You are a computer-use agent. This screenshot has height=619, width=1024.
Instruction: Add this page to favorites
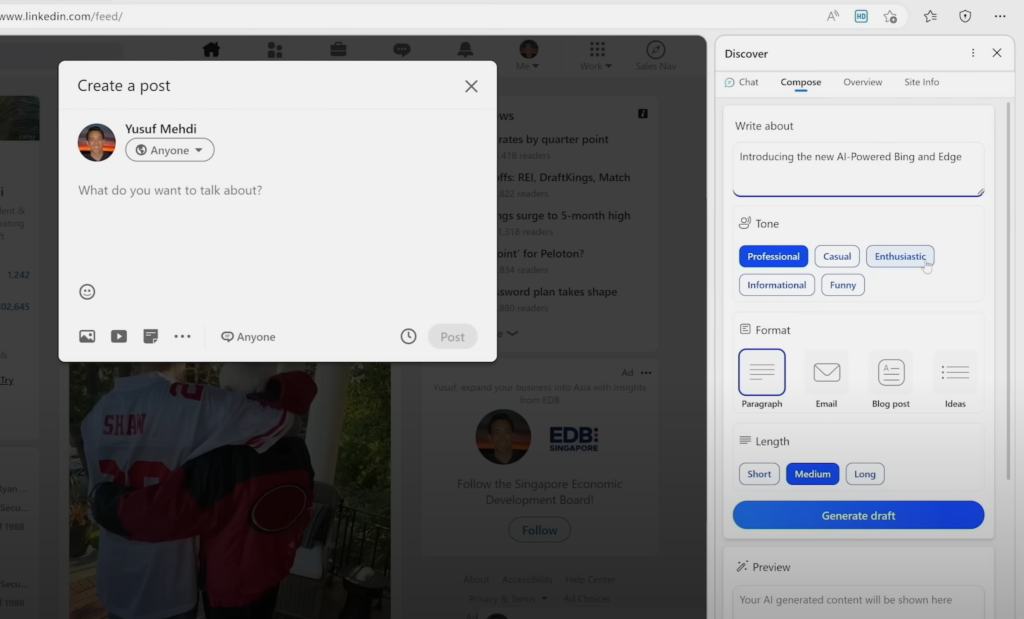pyautogui.click(x=890, y=16)
